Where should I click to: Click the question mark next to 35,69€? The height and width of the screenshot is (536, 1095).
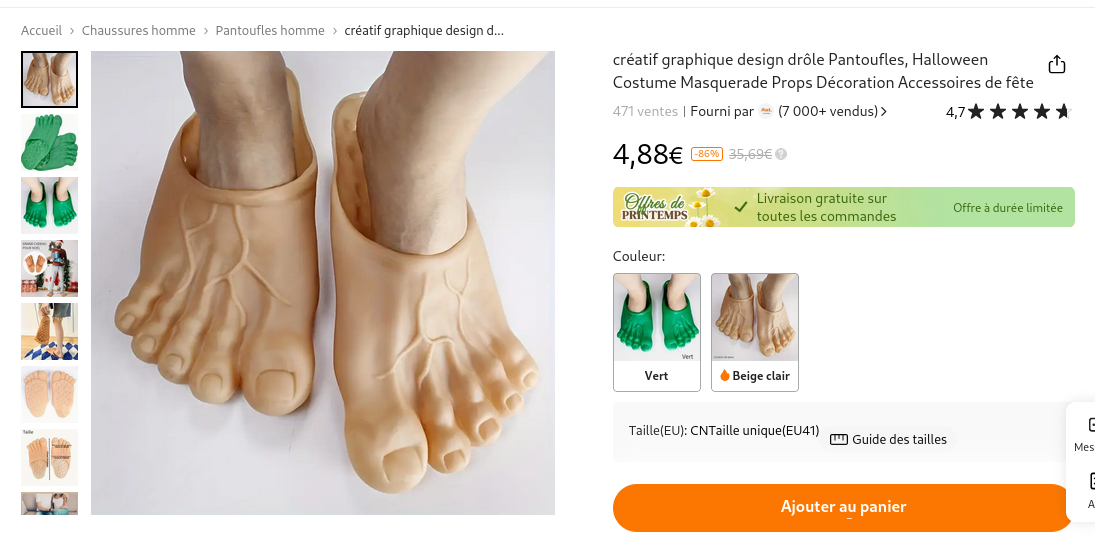(781, 154)
